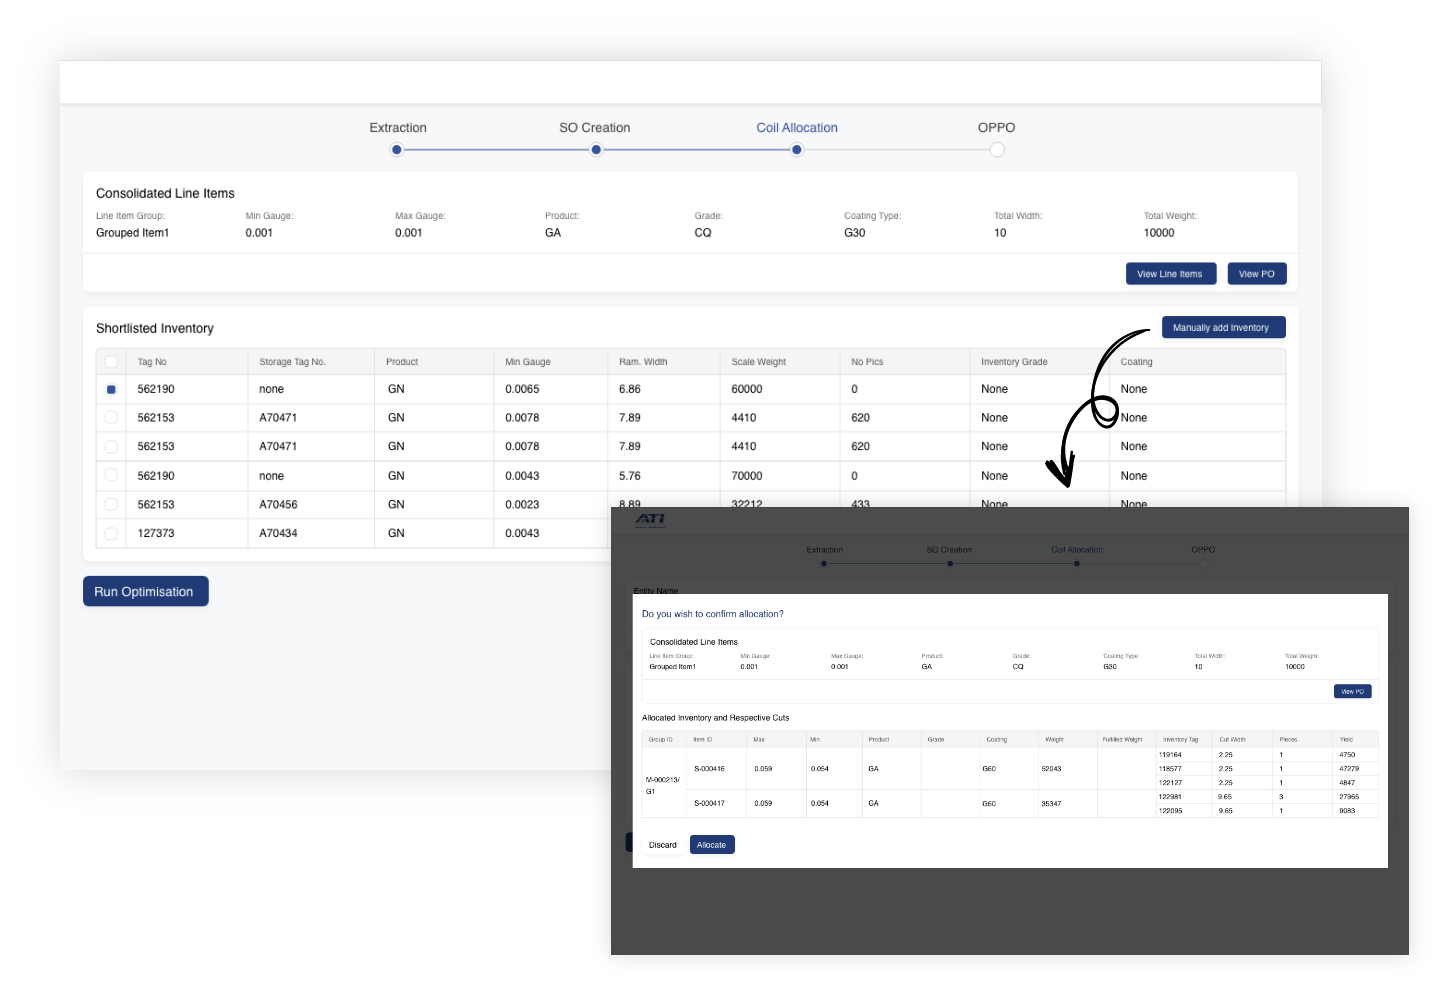Viewport: 1439px width, 985px height.
Task: Select the Coil Allocation step label
Action: [796, 128]
